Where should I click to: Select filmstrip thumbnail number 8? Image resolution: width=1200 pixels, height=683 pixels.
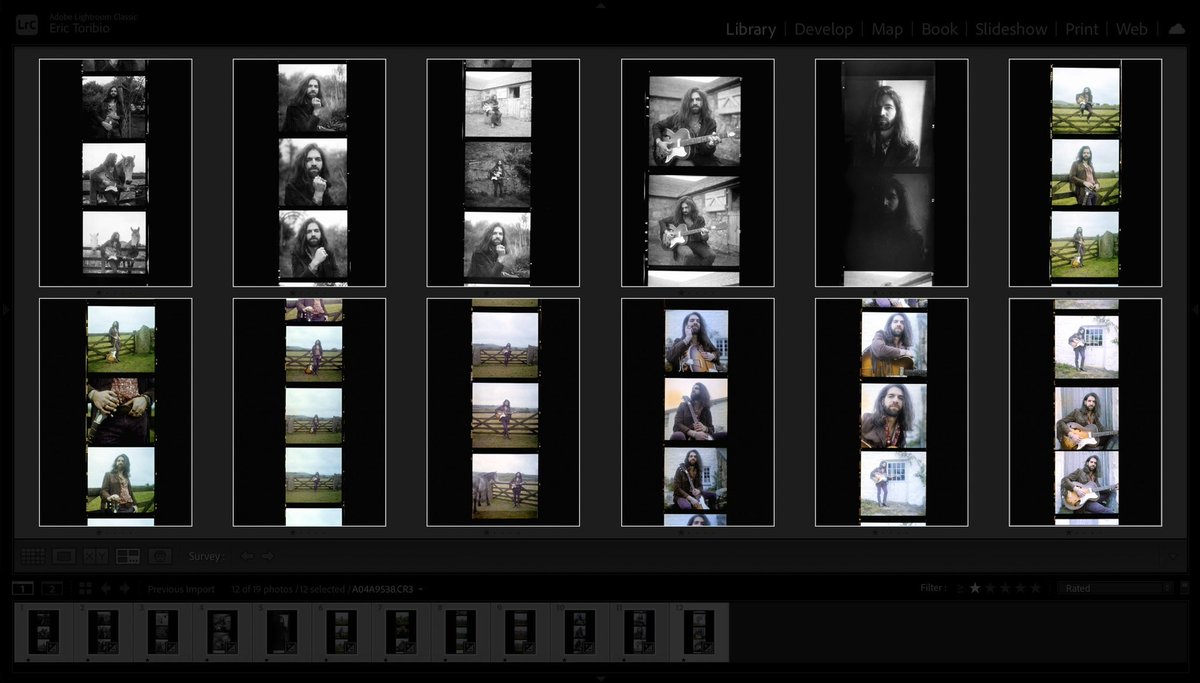(x=461, y=632)
